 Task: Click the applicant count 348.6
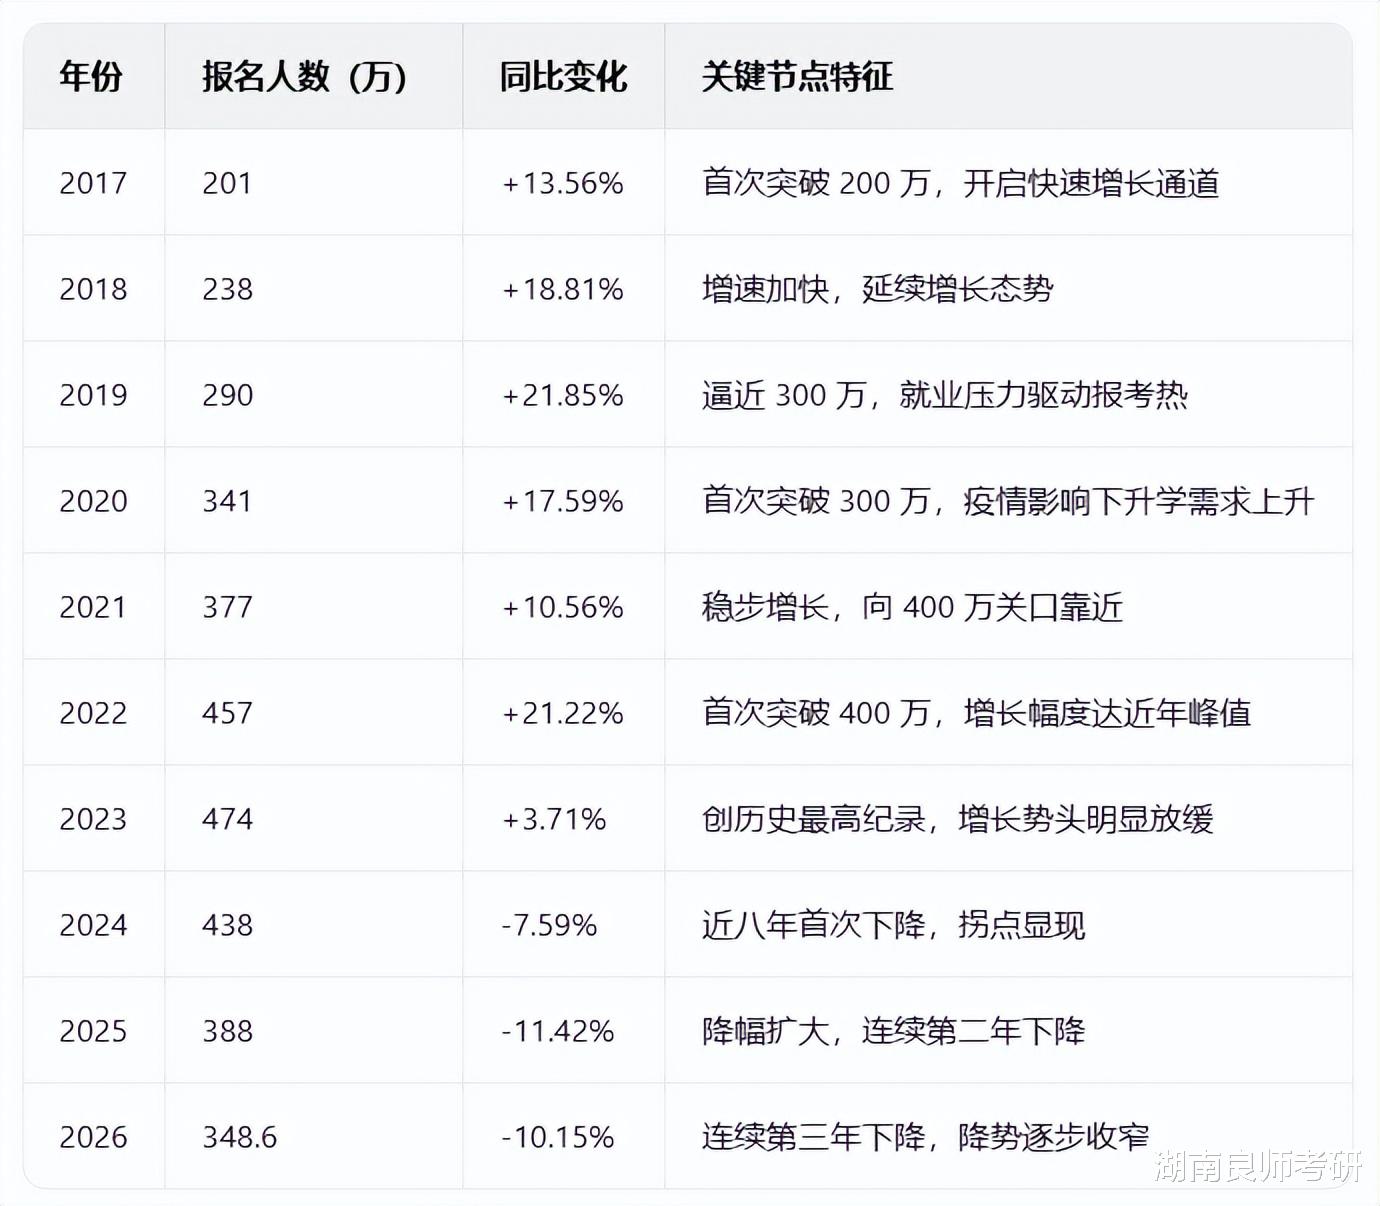[x=239, y=1137]
